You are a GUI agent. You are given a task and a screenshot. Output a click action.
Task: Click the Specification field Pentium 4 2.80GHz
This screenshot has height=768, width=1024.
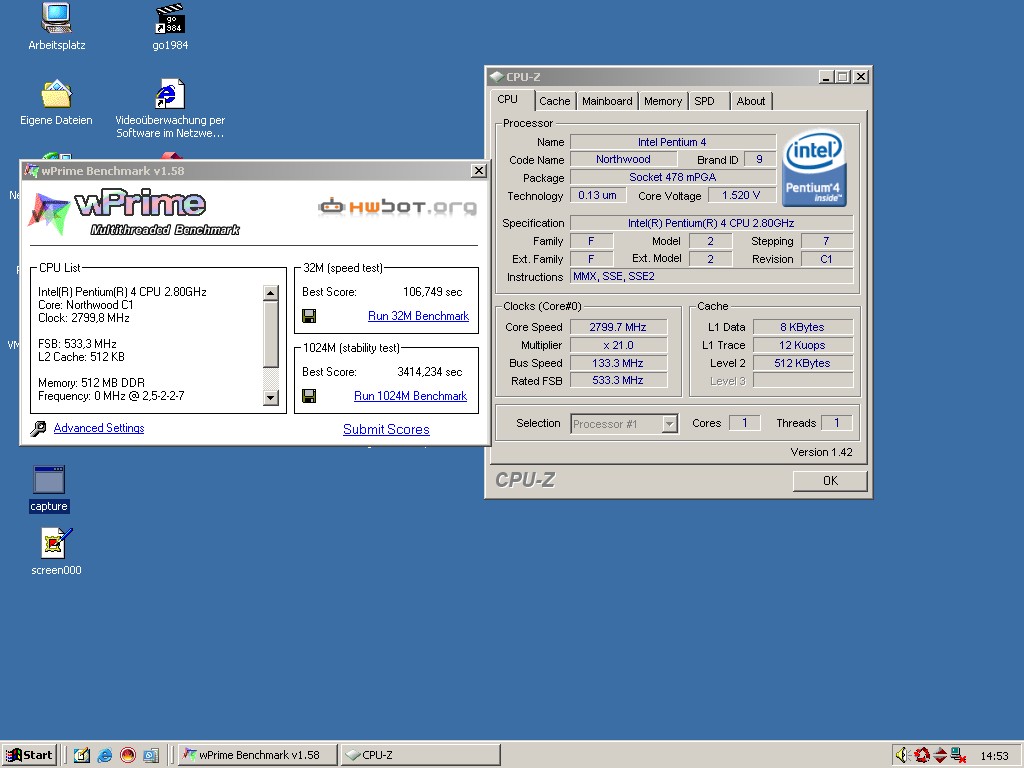pos(711,223)
